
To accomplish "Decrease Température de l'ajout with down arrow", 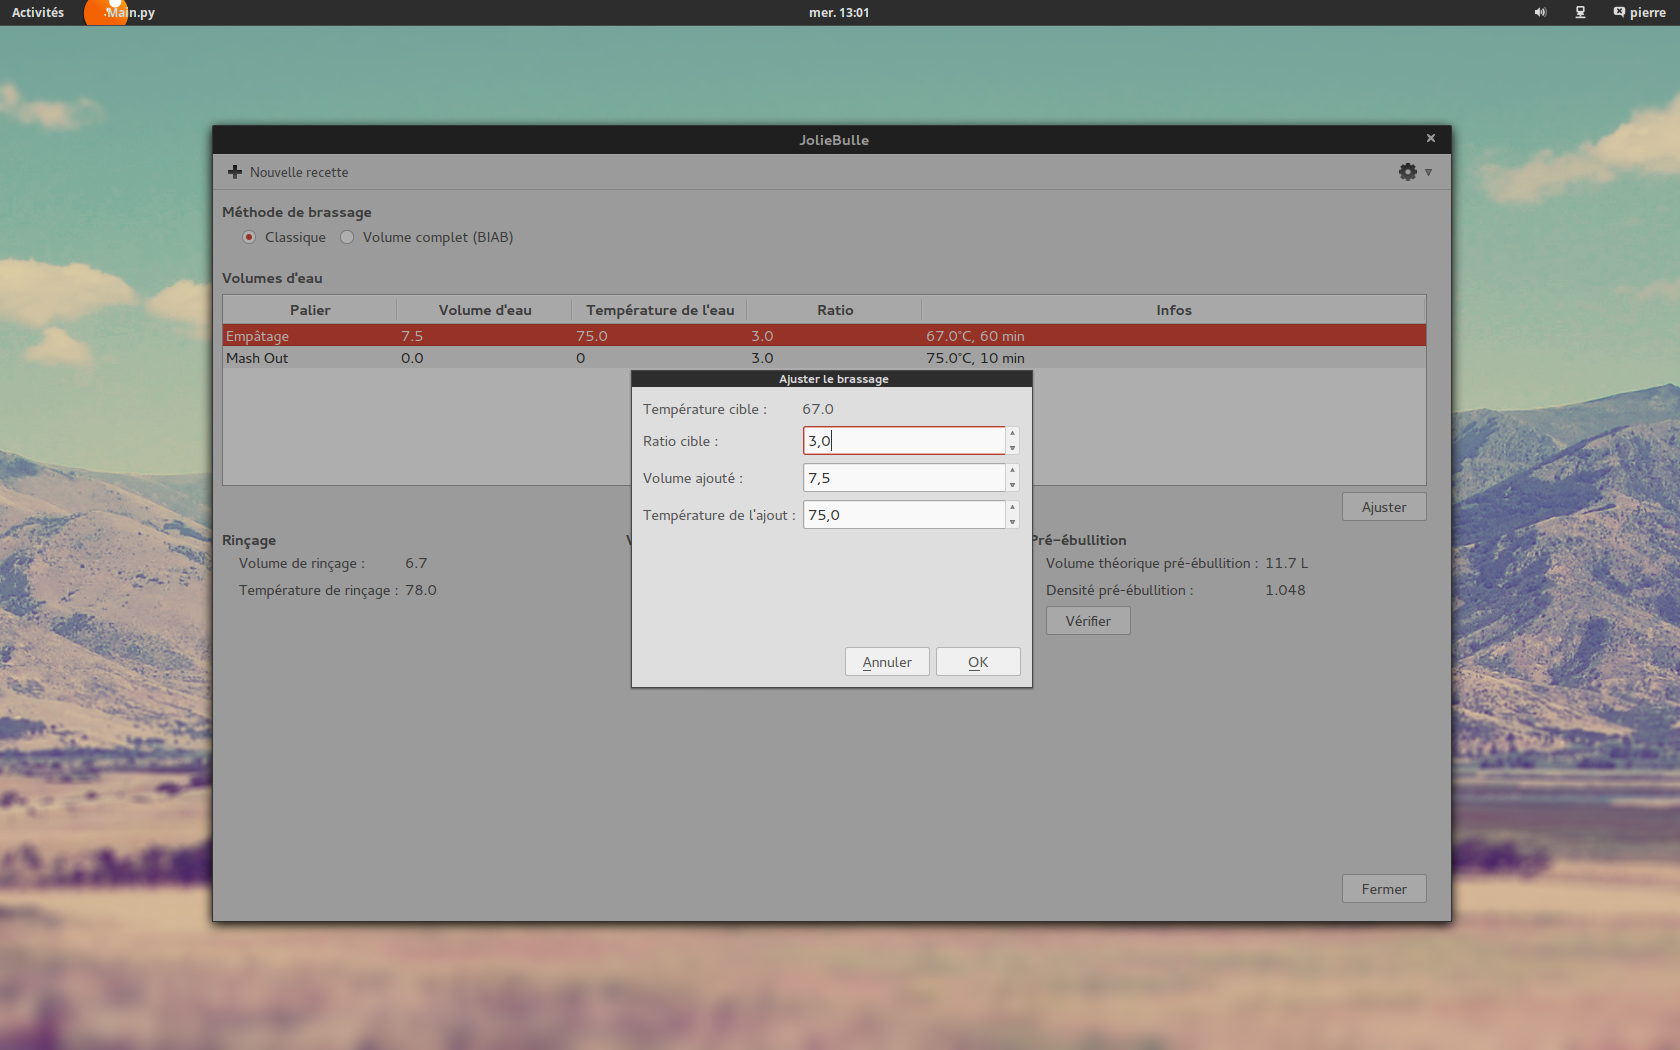I will coord(1012,522).
